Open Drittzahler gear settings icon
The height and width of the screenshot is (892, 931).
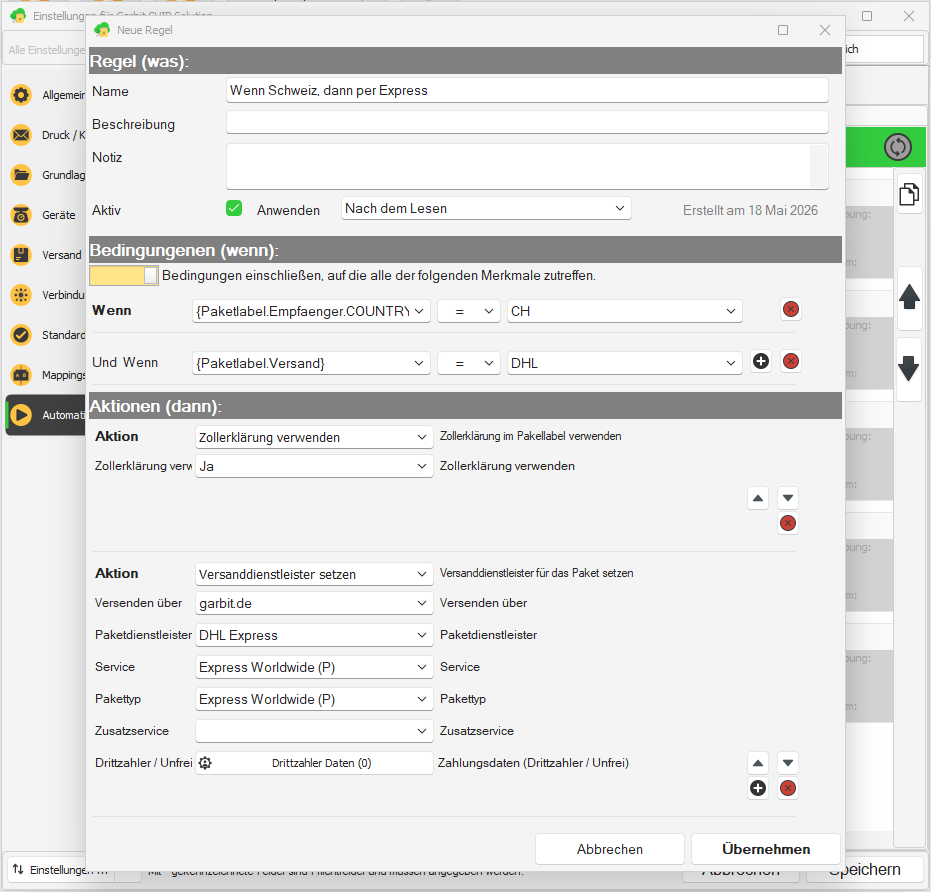(205, 763)
